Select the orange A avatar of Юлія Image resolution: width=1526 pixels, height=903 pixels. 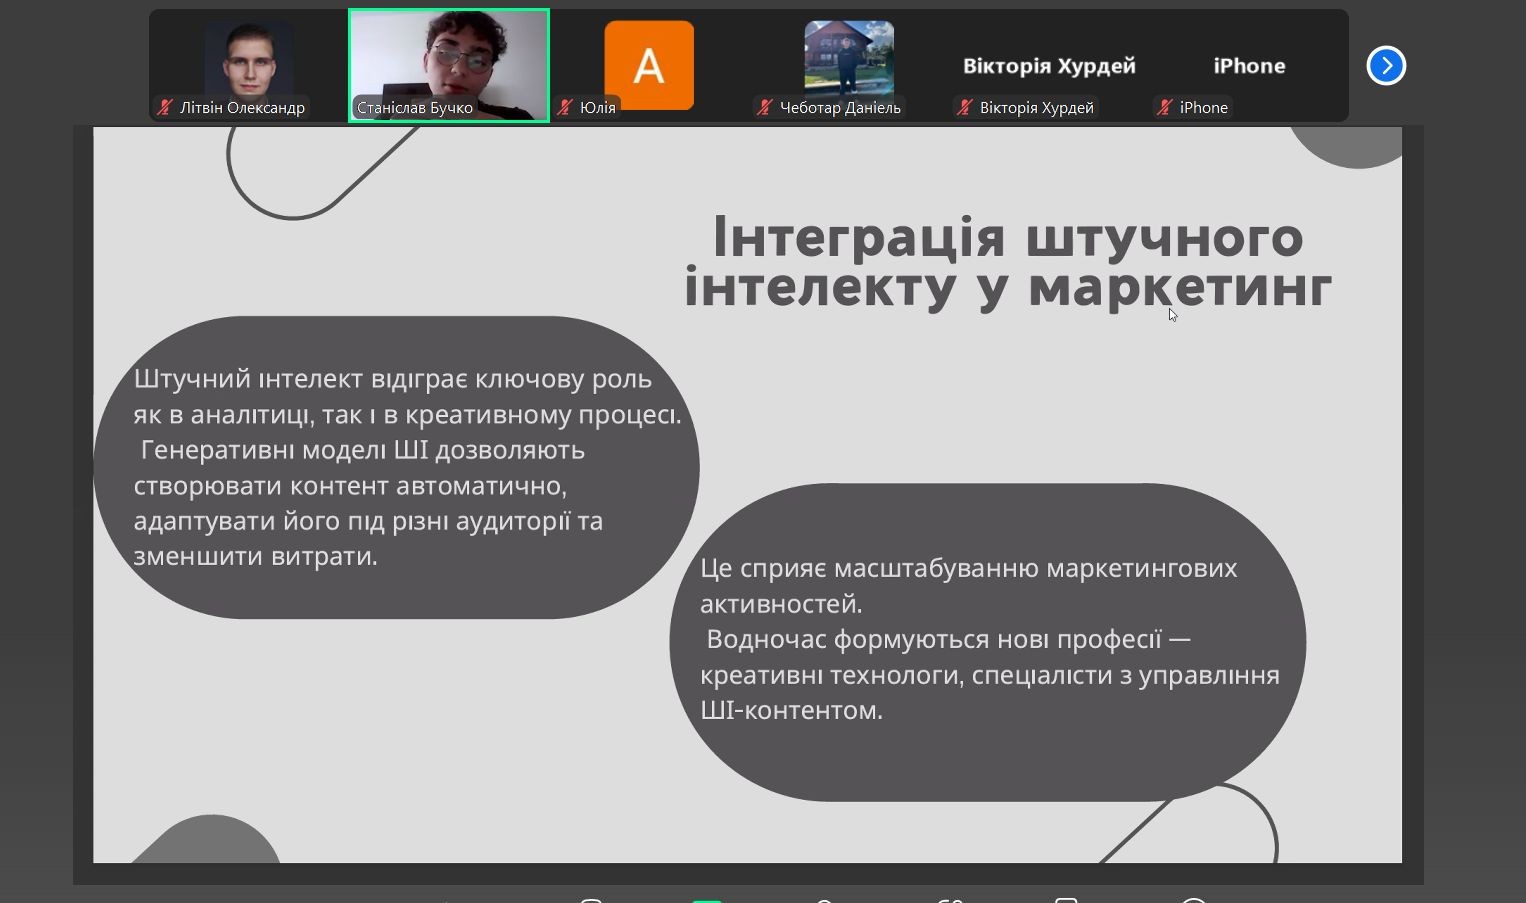(x=649, y=65)
